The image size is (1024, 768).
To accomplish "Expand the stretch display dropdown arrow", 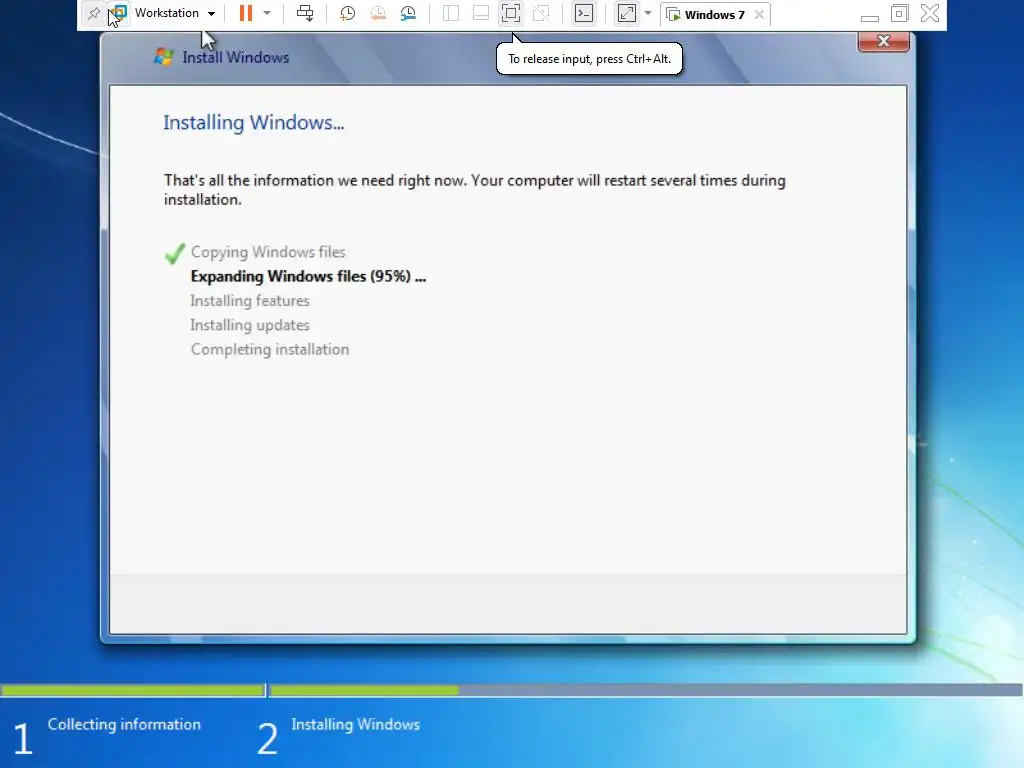I will pyautogui.click(x=648, y=13).
